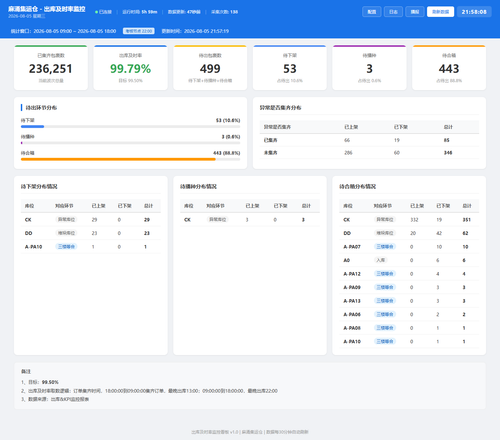Image resolution: width=500 pixels, height=440 pixels.
Task: Click the white 22:00 cutoff badge in the header
Action: [139, 31]
